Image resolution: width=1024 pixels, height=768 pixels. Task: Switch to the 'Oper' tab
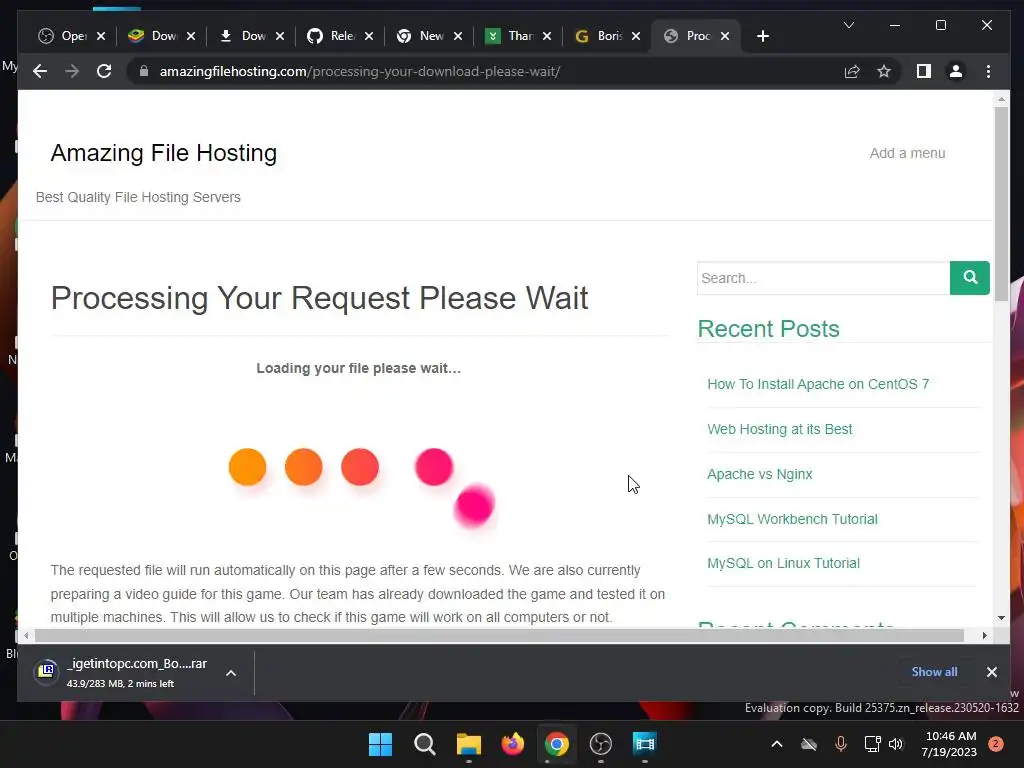click(63, 36)
